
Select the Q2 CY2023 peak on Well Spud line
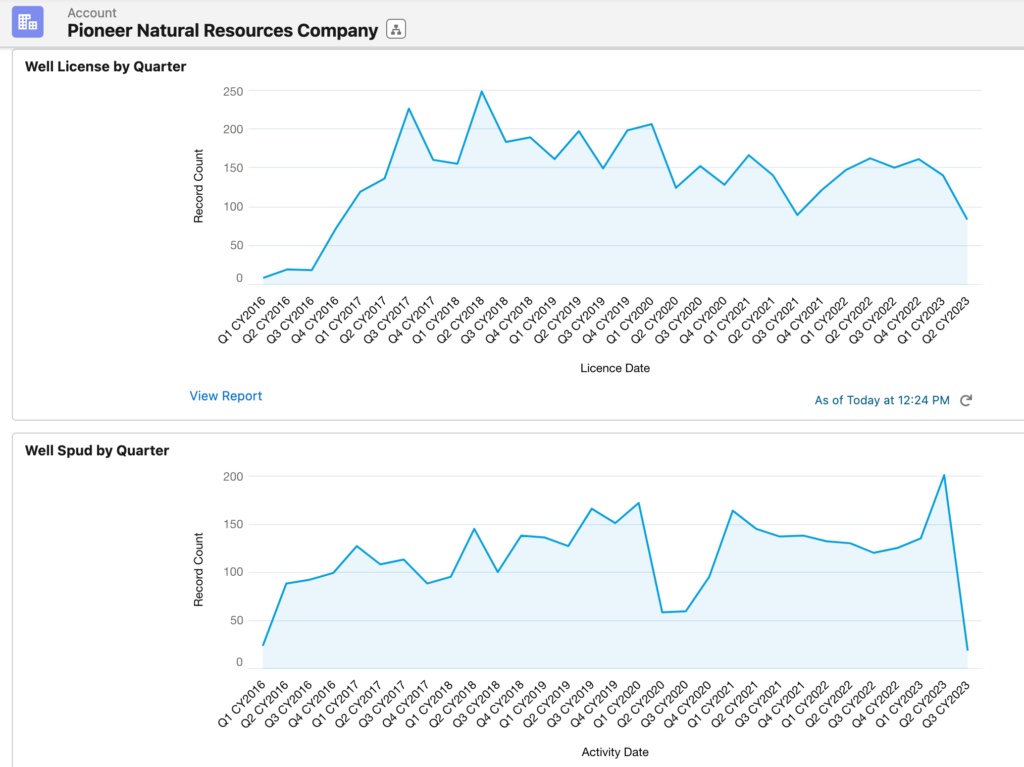point(944,475)
